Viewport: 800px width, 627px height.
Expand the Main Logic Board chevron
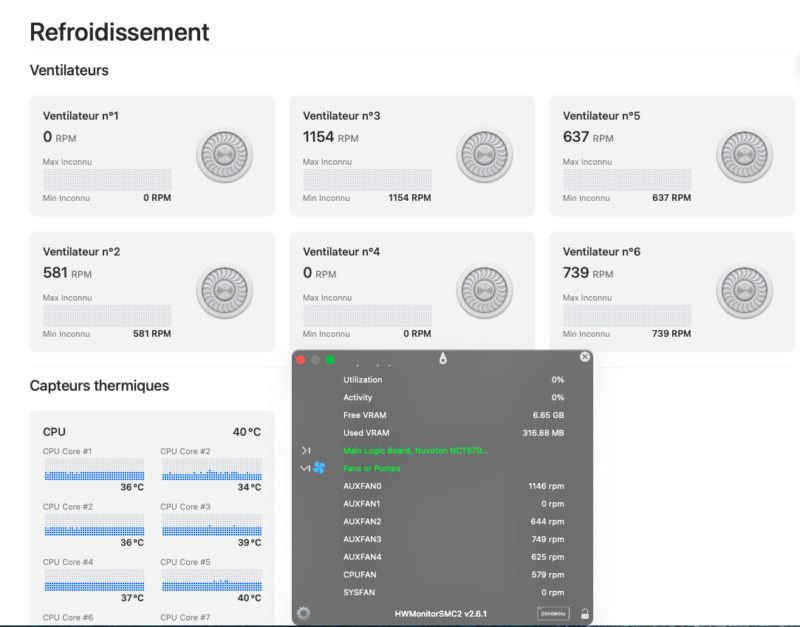(306, 450)
